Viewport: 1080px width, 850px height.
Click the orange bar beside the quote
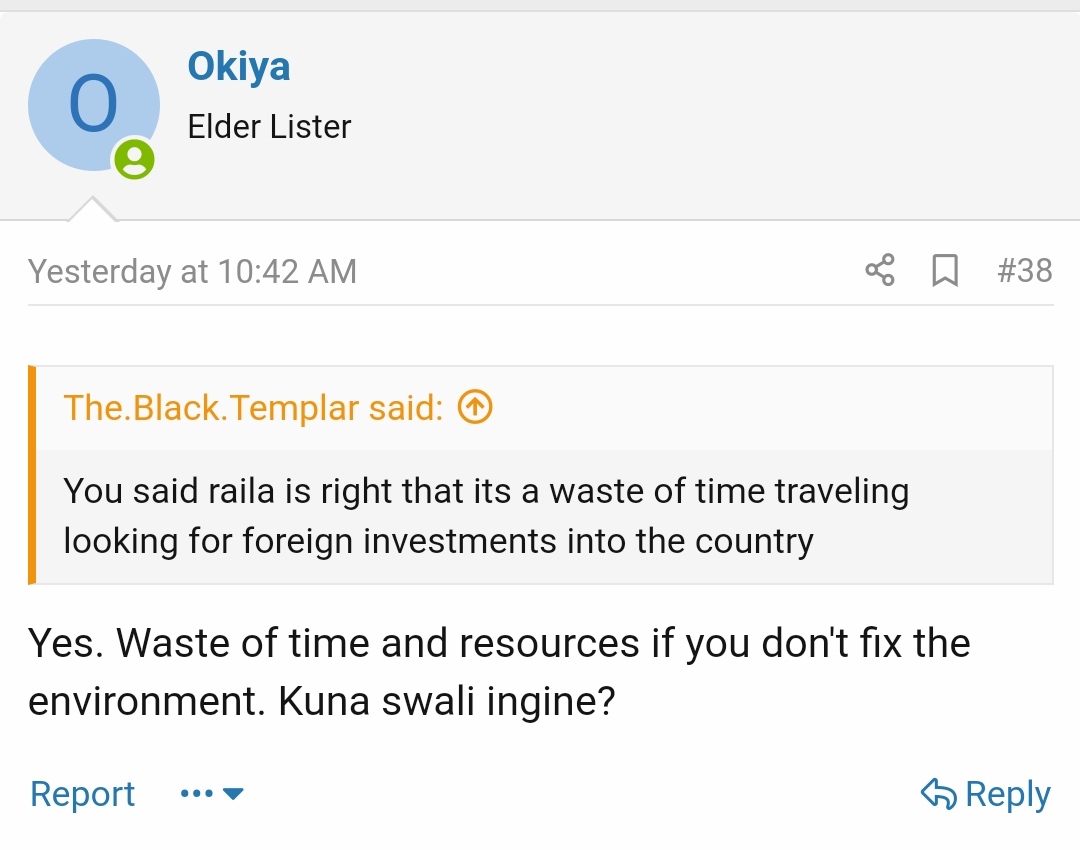[32, 475]
